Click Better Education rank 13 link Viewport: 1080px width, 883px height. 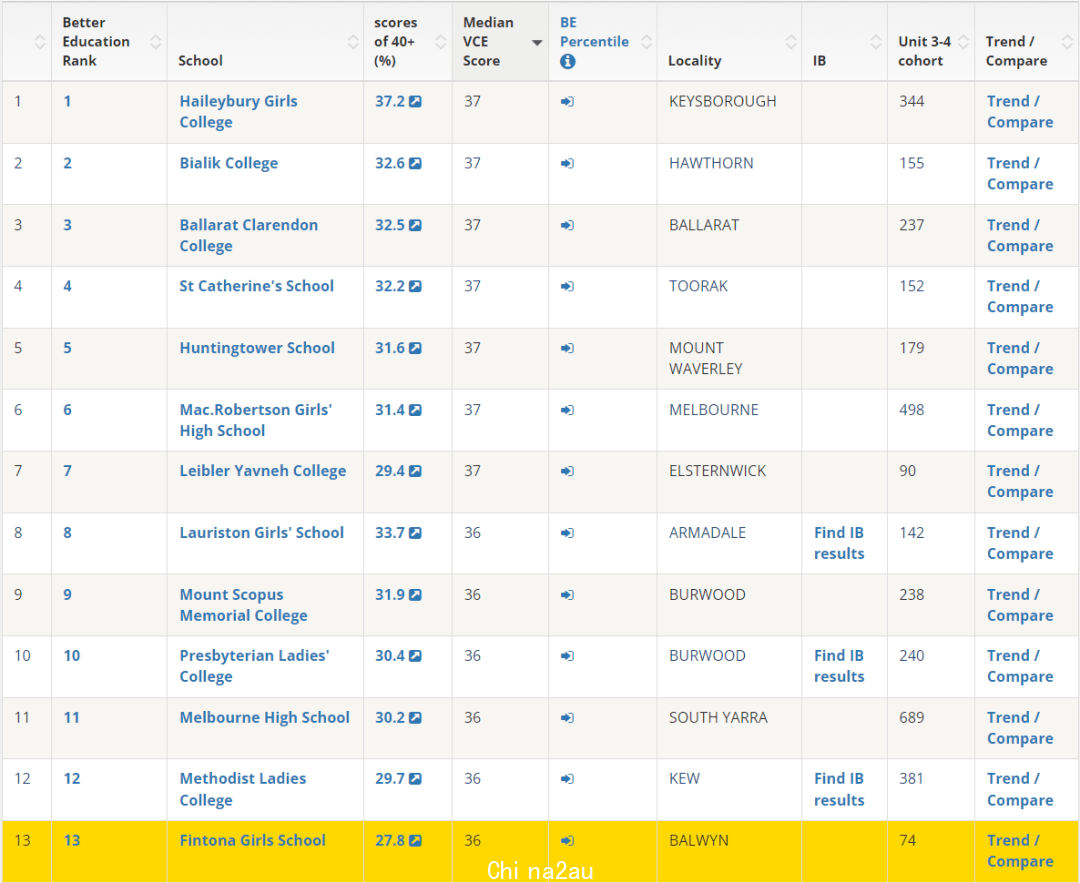point(72,840)
